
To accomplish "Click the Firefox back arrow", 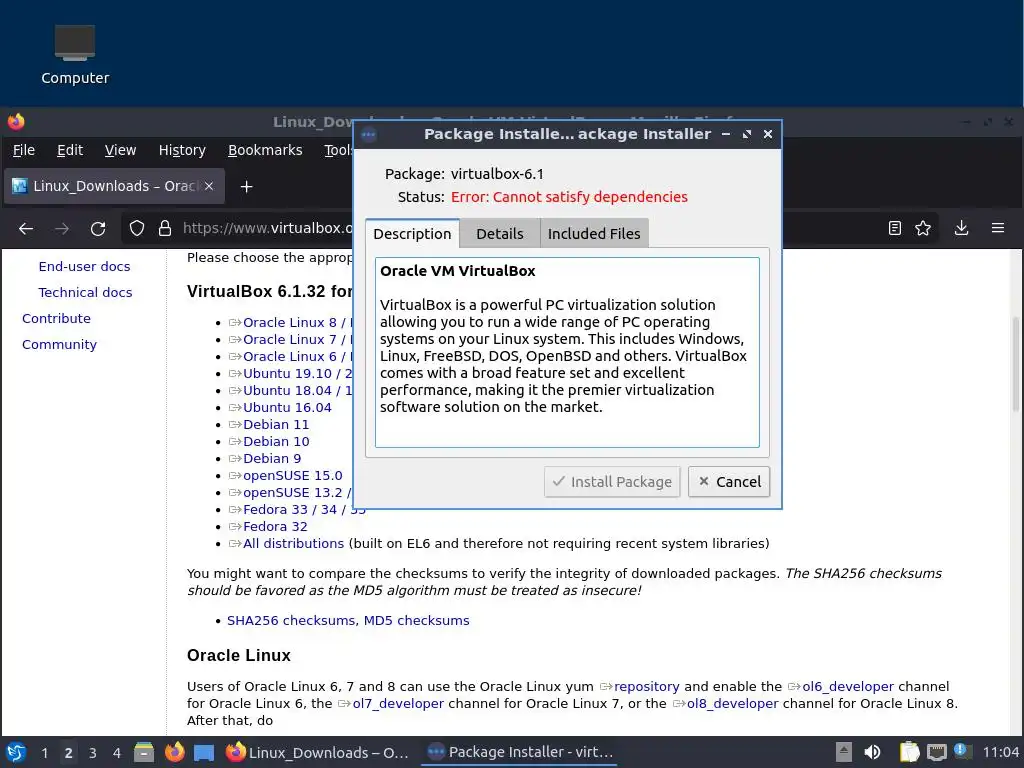I will point(26,229).
